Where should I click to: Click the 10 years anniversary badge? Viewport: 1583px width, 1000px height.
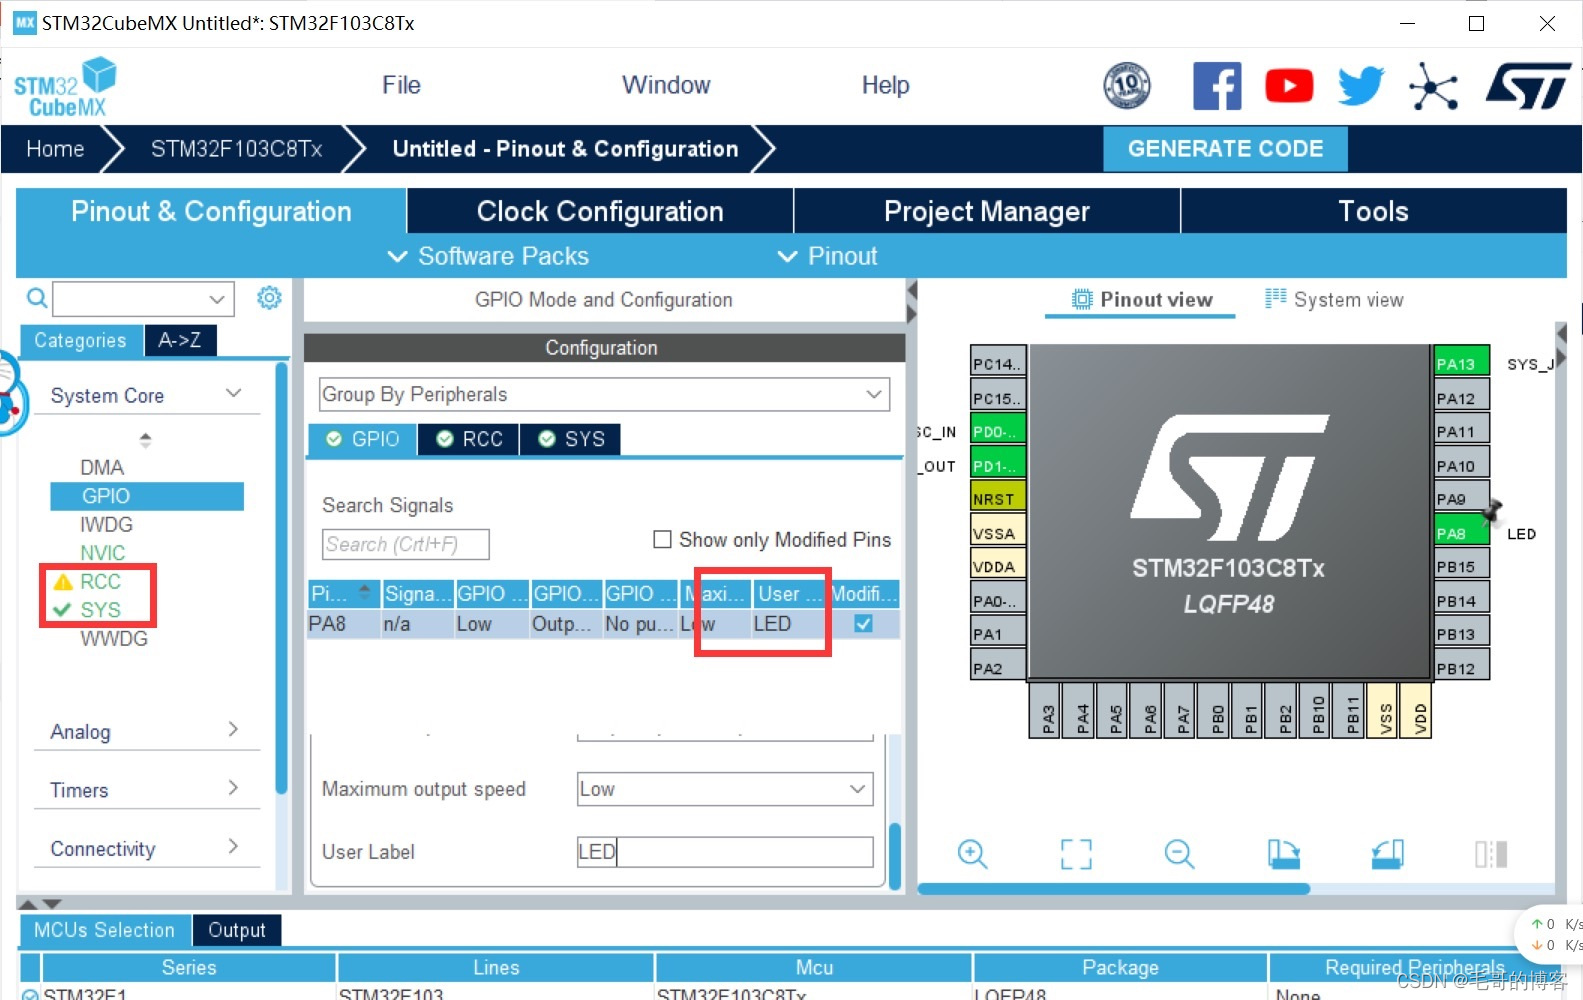[x=1127, y=86]
